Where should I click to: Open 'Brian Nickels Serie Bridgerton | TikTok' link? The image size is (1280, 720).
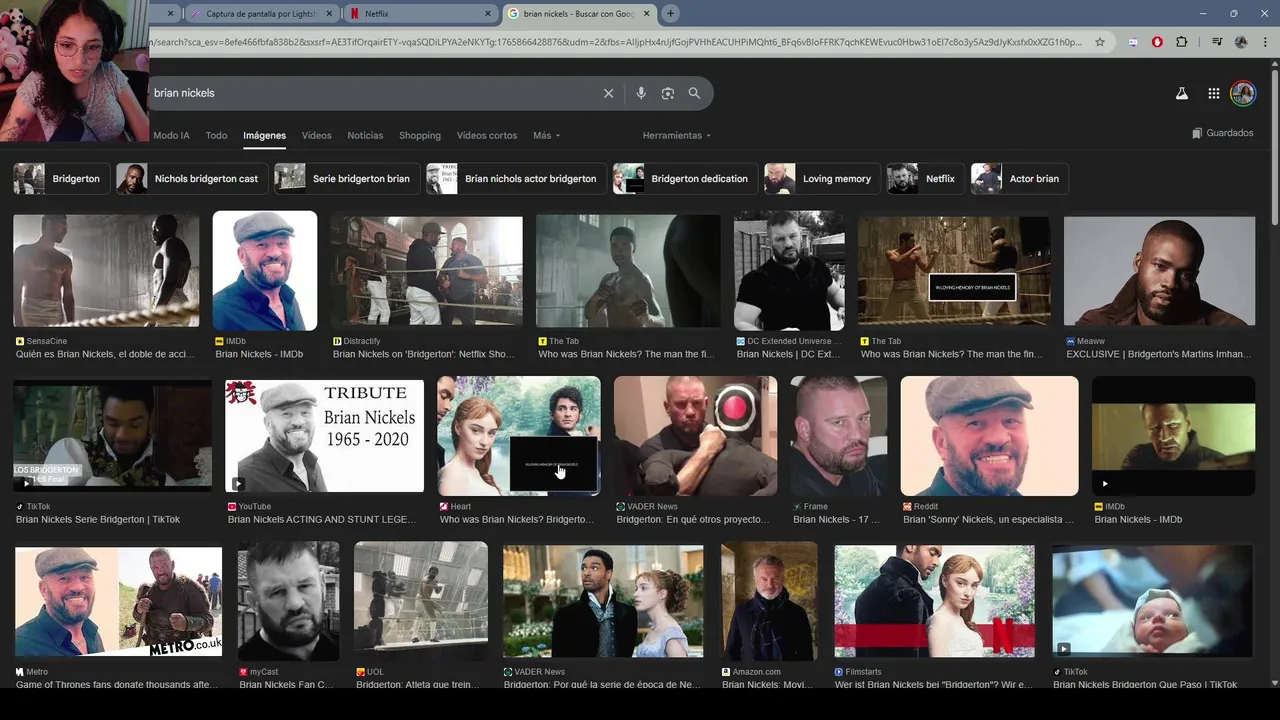click(x=98, y=520)
